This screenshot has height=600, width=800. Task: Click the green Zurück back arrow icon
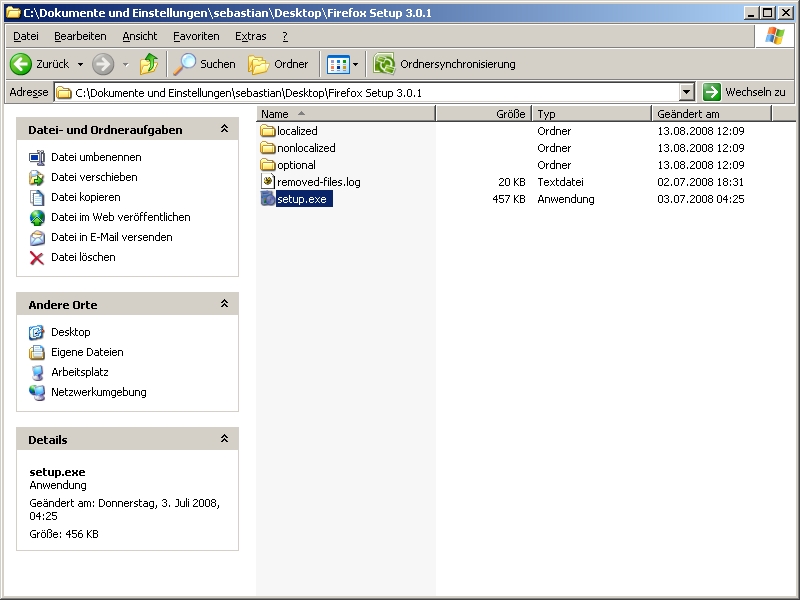[21, 64]
